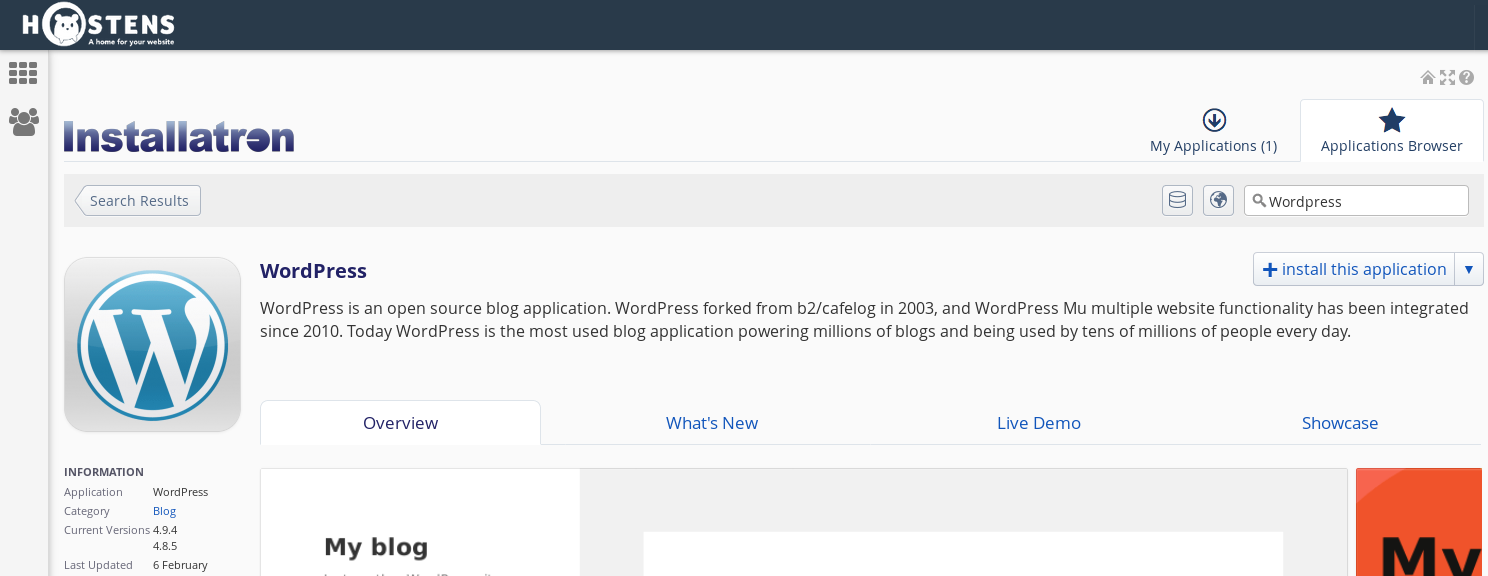
Task: Switch to My Applications (1) tab
Action: 1213,132
